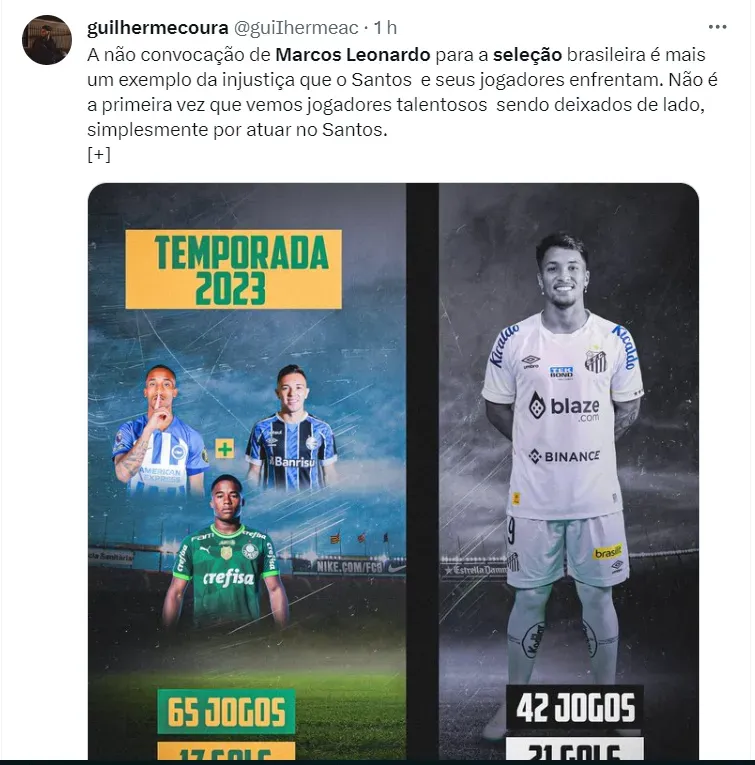755x765 pixels.
Task: Click the Banrisul sponsor on striped jersey
Action: (292, 462)
